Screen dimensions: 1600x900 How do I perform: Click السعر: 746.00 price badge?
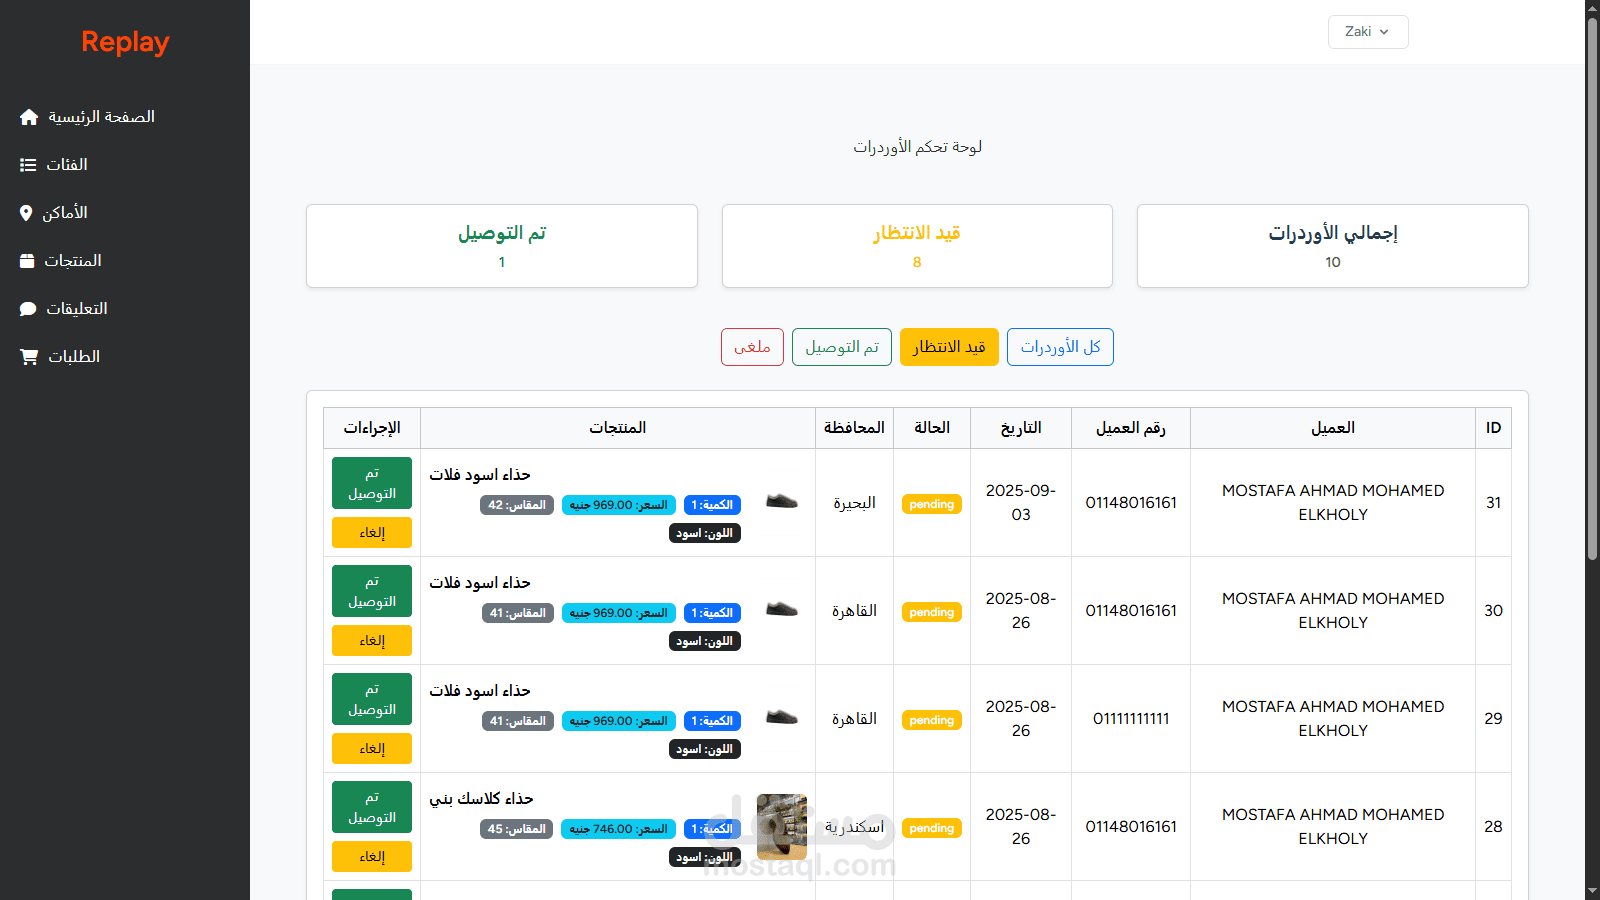coord(618,829)
